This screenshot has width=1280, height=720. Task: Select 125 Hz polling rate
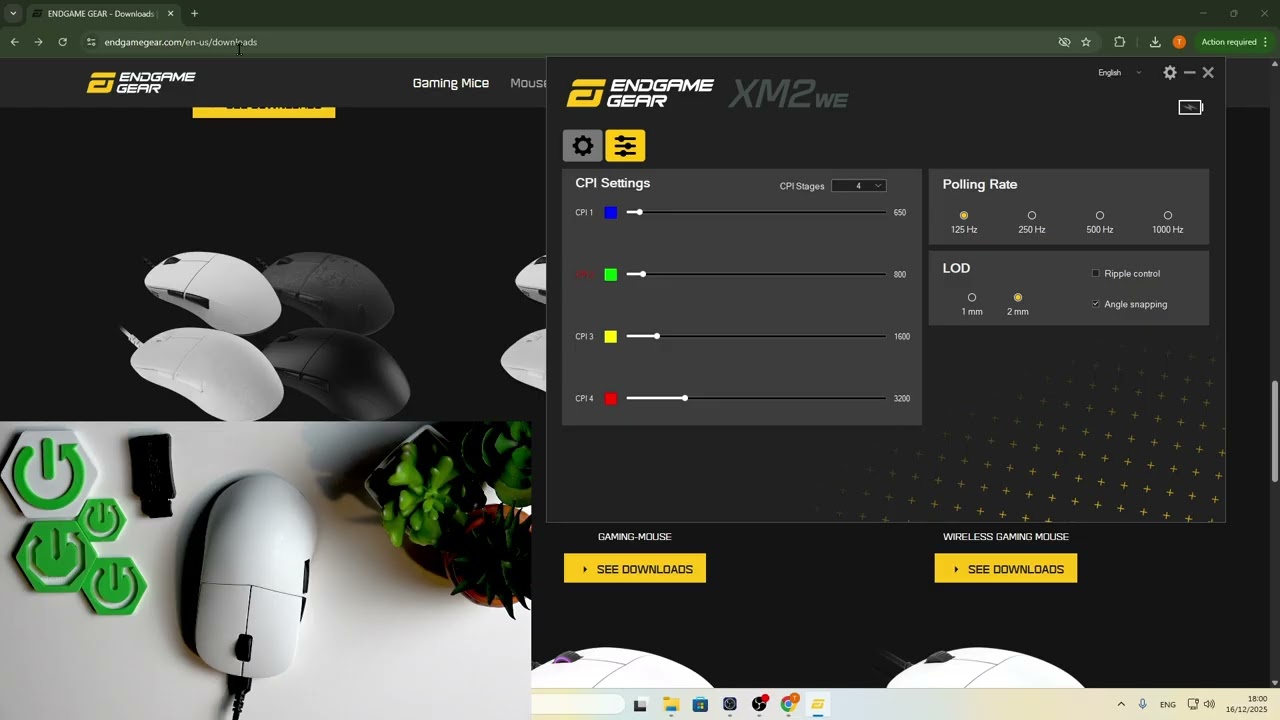(964, 215)
